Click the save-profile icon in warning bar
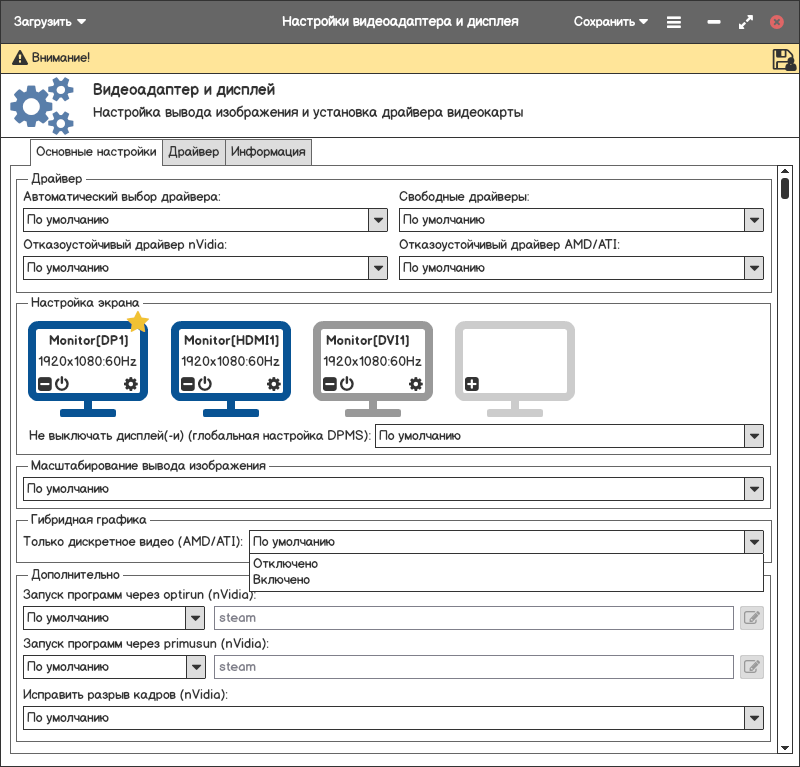This screenshot has height=767, width=800. tap(783, 59)
